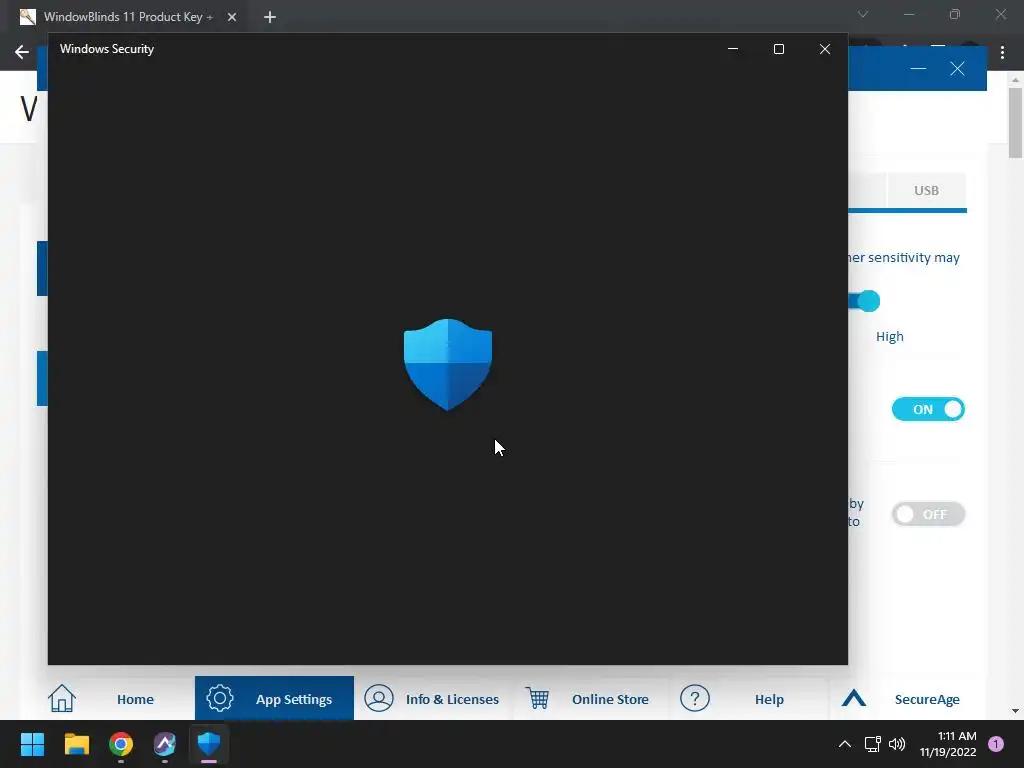Switch to the USB tab in SecureAge

[x=926, y=190]
